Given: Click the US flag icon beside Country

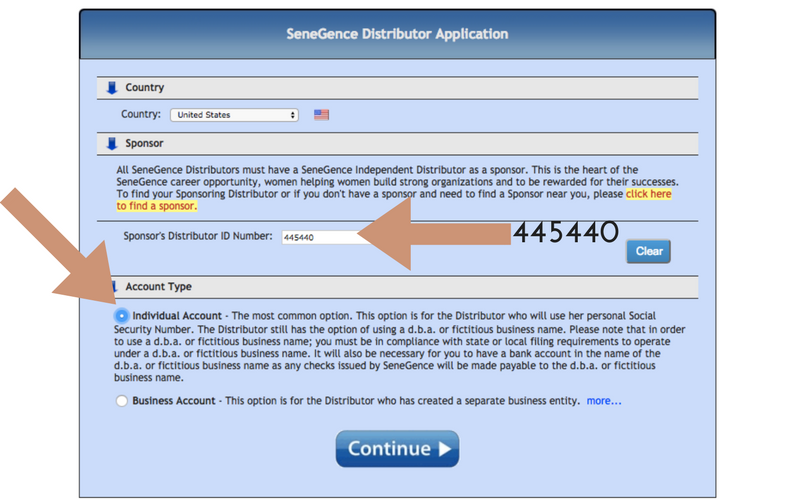Looking at the screenshot, I should 321,115.
